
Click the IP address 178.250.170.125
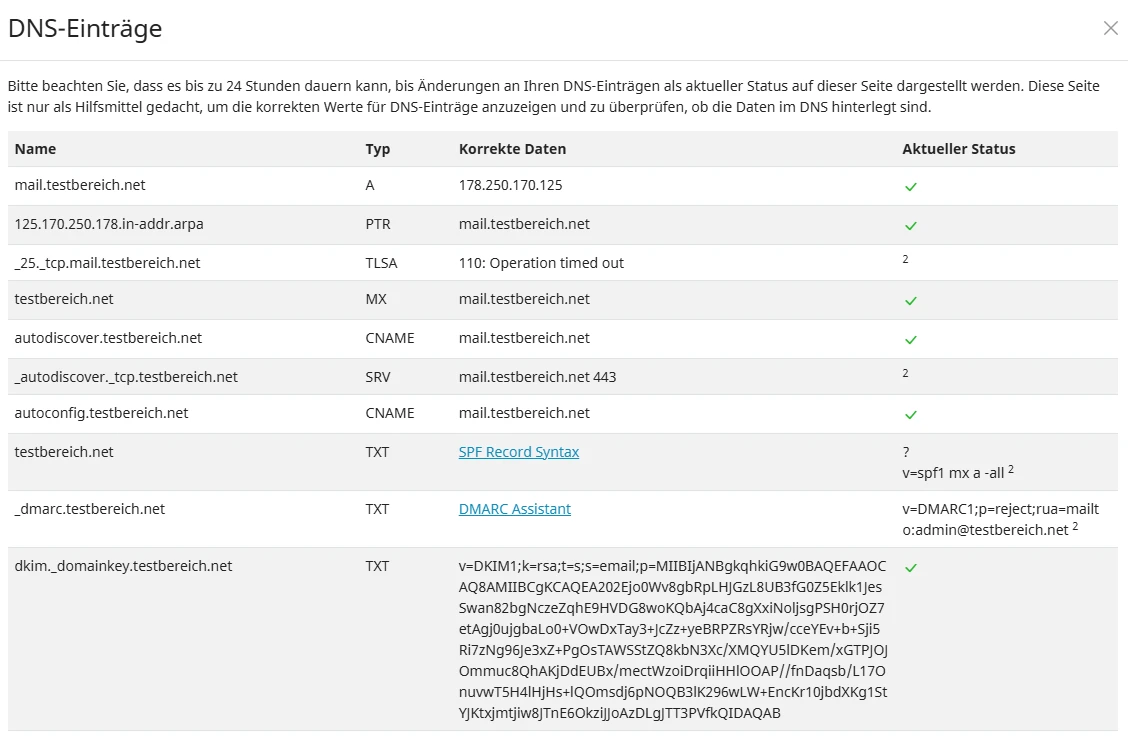(511, 185)
